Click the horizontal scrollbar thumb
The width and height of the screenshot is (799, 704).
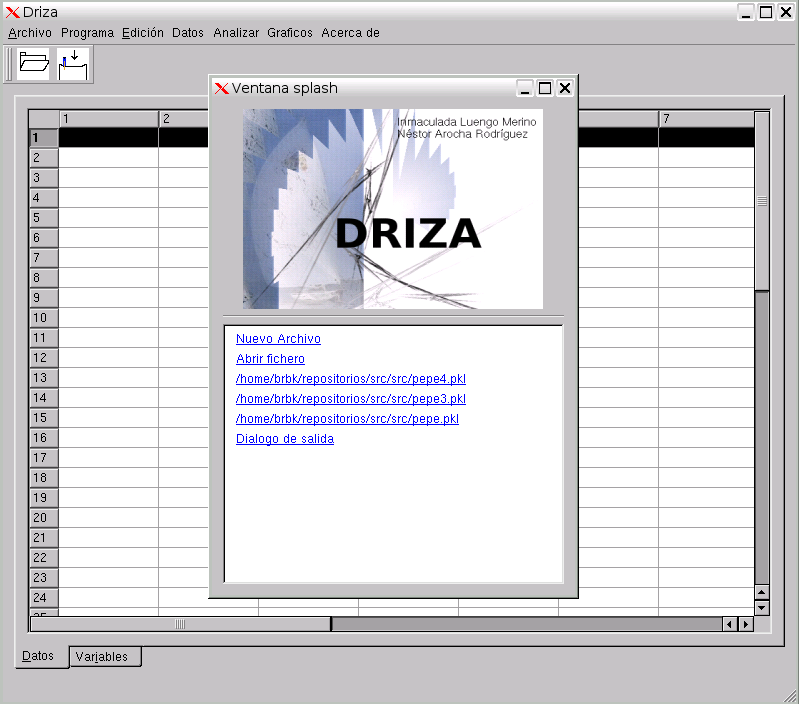[x=180, y=624]
